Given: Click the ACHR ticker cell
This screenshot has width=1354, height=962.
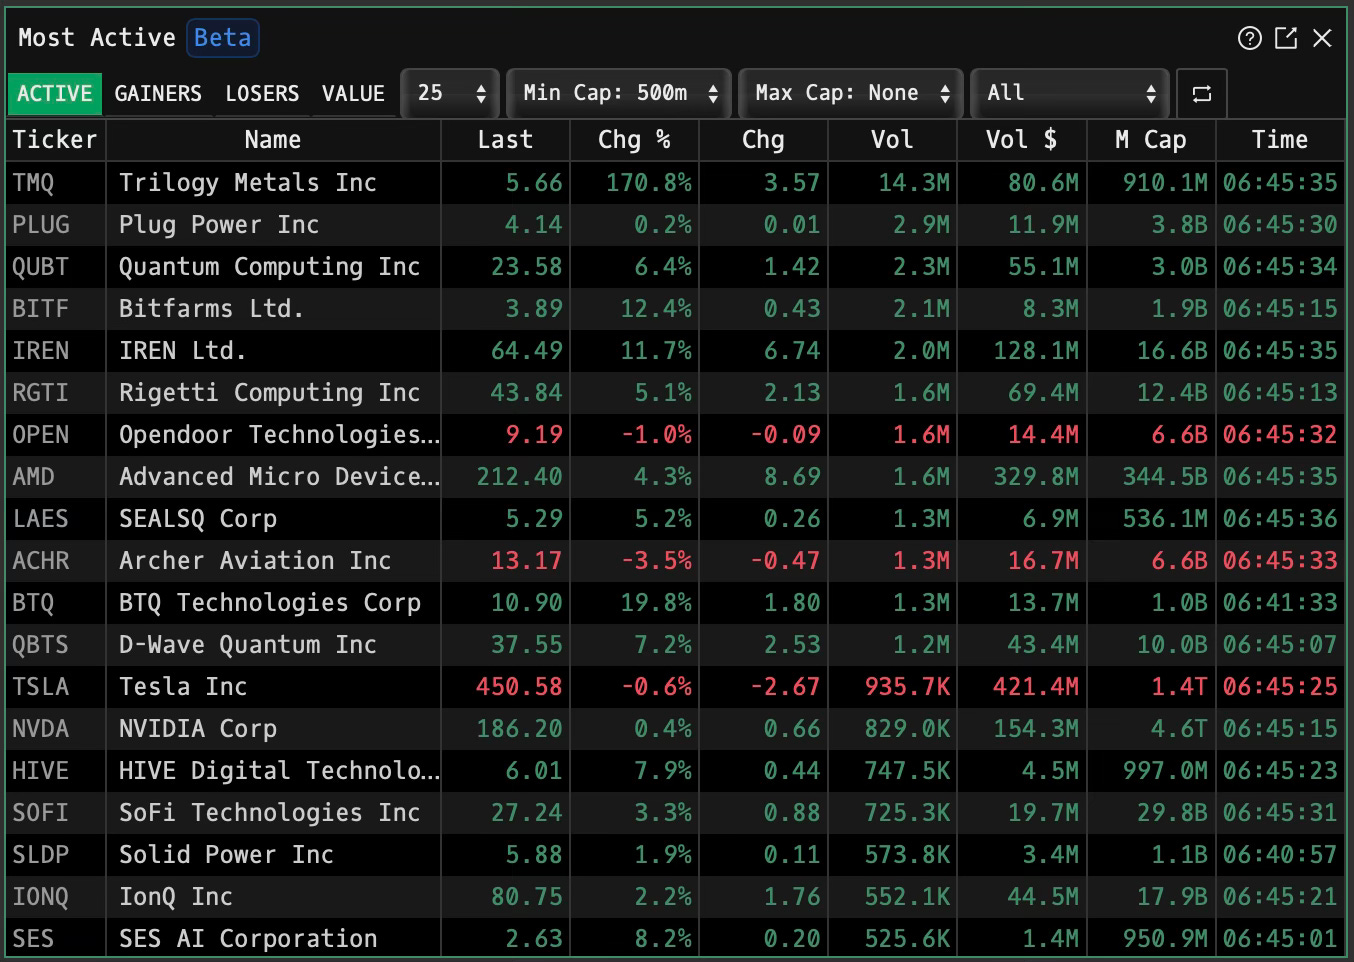Looking at the screenshot, I should (55, 561).
